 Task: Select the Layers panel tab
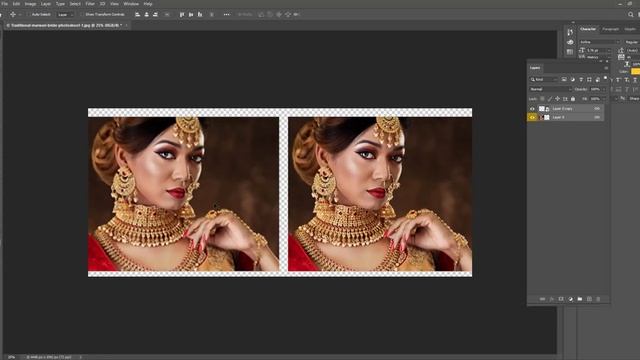click(x=535, y=68)
